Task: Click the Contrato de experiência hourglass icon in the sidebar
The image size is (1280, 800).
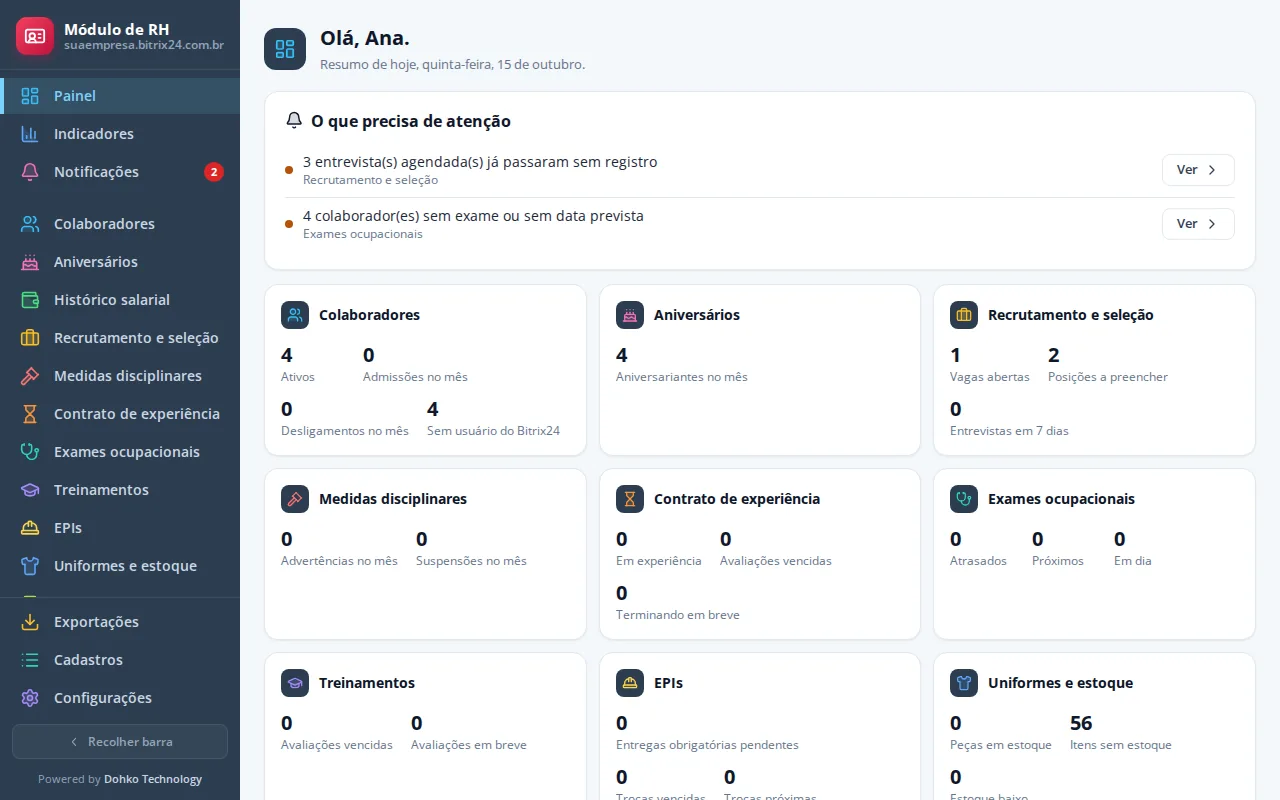Action: coord(30,414)
